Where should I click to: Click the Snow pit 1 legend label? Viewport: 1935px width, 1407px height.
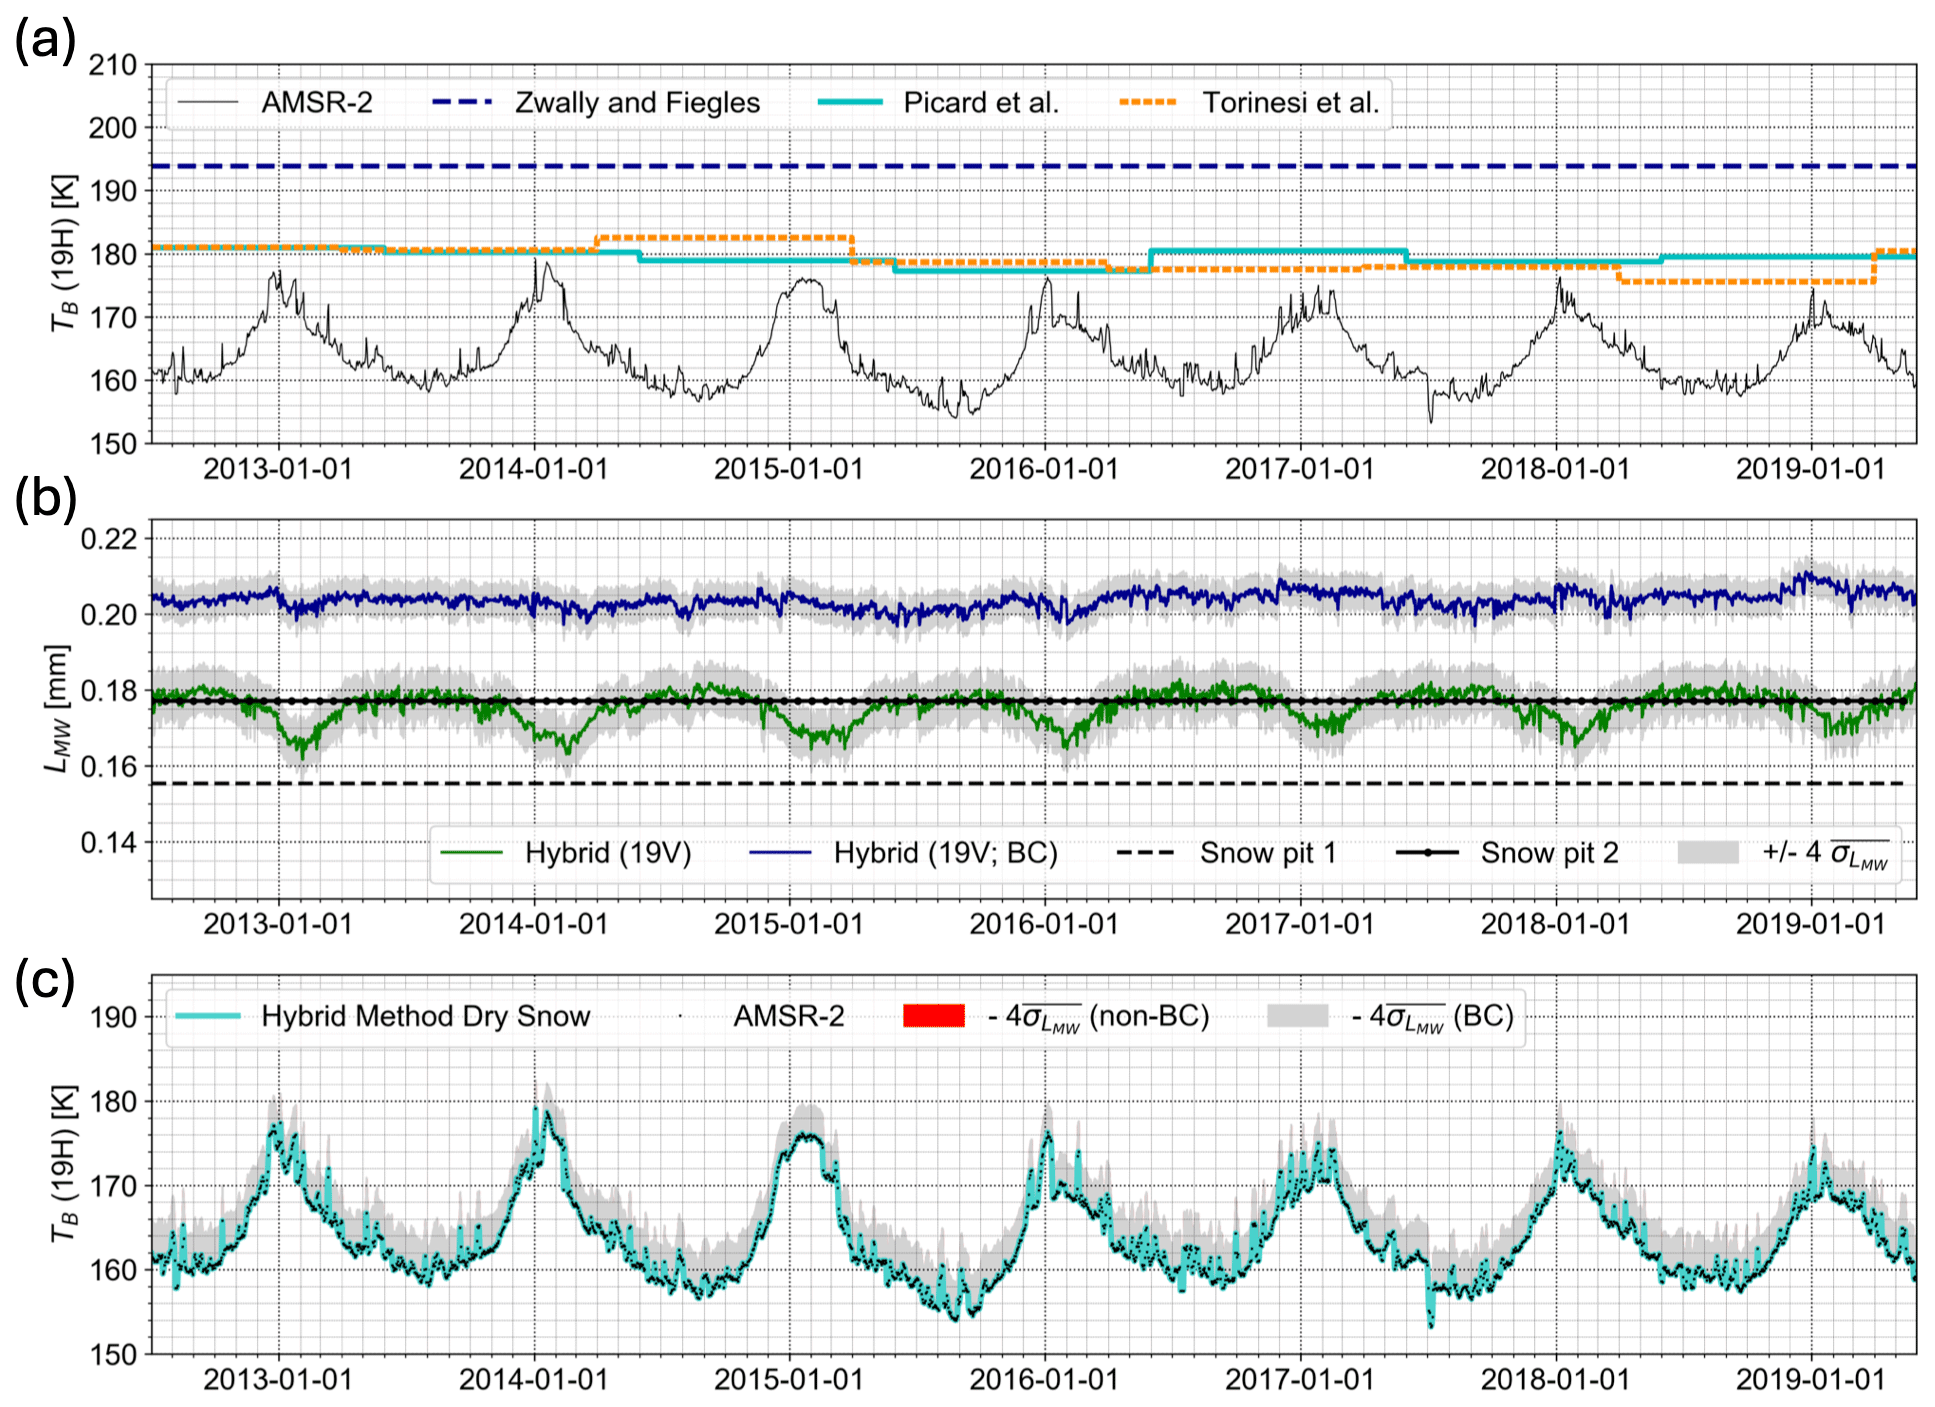pos(1268,853)
